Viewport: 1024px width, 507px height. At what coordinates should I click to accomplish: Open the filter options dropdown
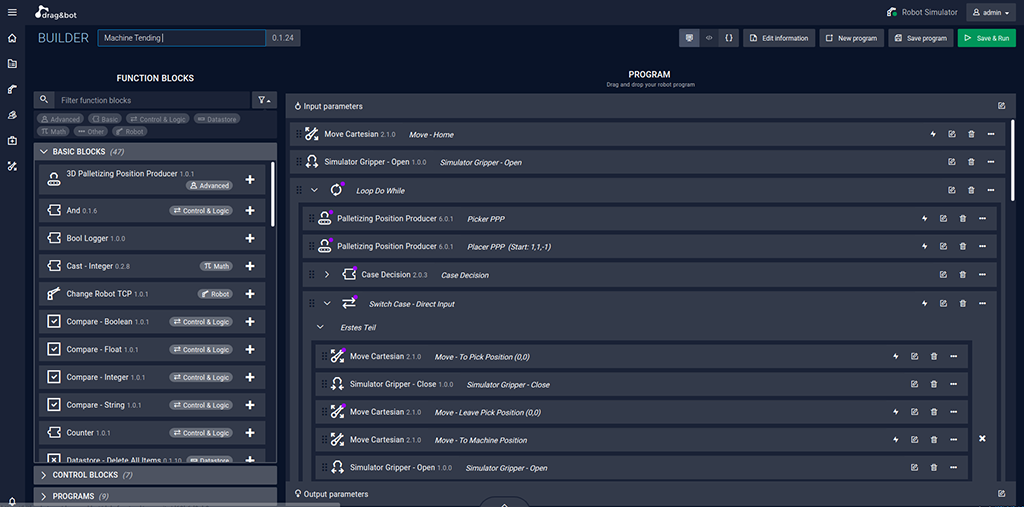click(x=264, y=100)
